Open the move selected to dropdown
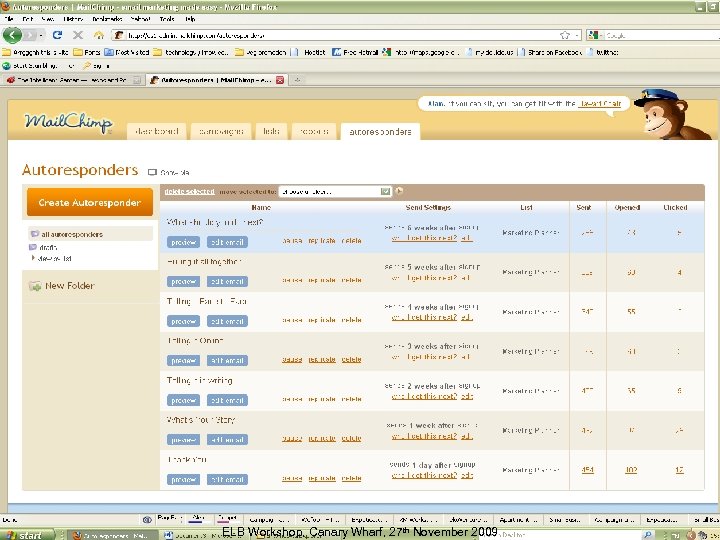Viewport: 720px width, 540px height. pyautogui.click(x=335, y=191)
